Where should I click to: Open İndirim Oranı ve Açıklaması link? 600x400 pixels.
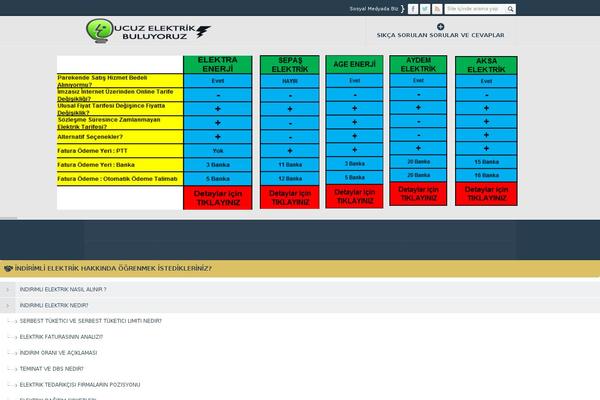[x=59, y=353]
